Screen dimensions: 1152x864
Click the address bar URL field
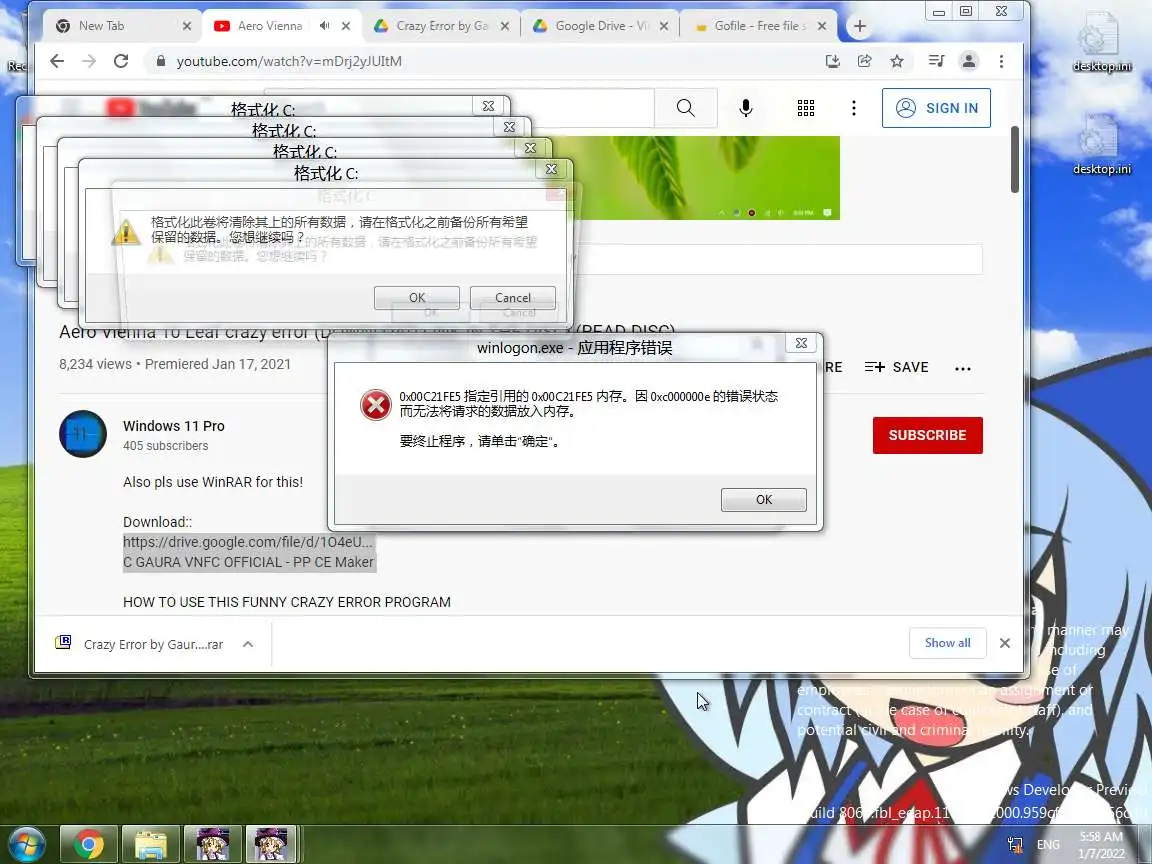(485, 61)
